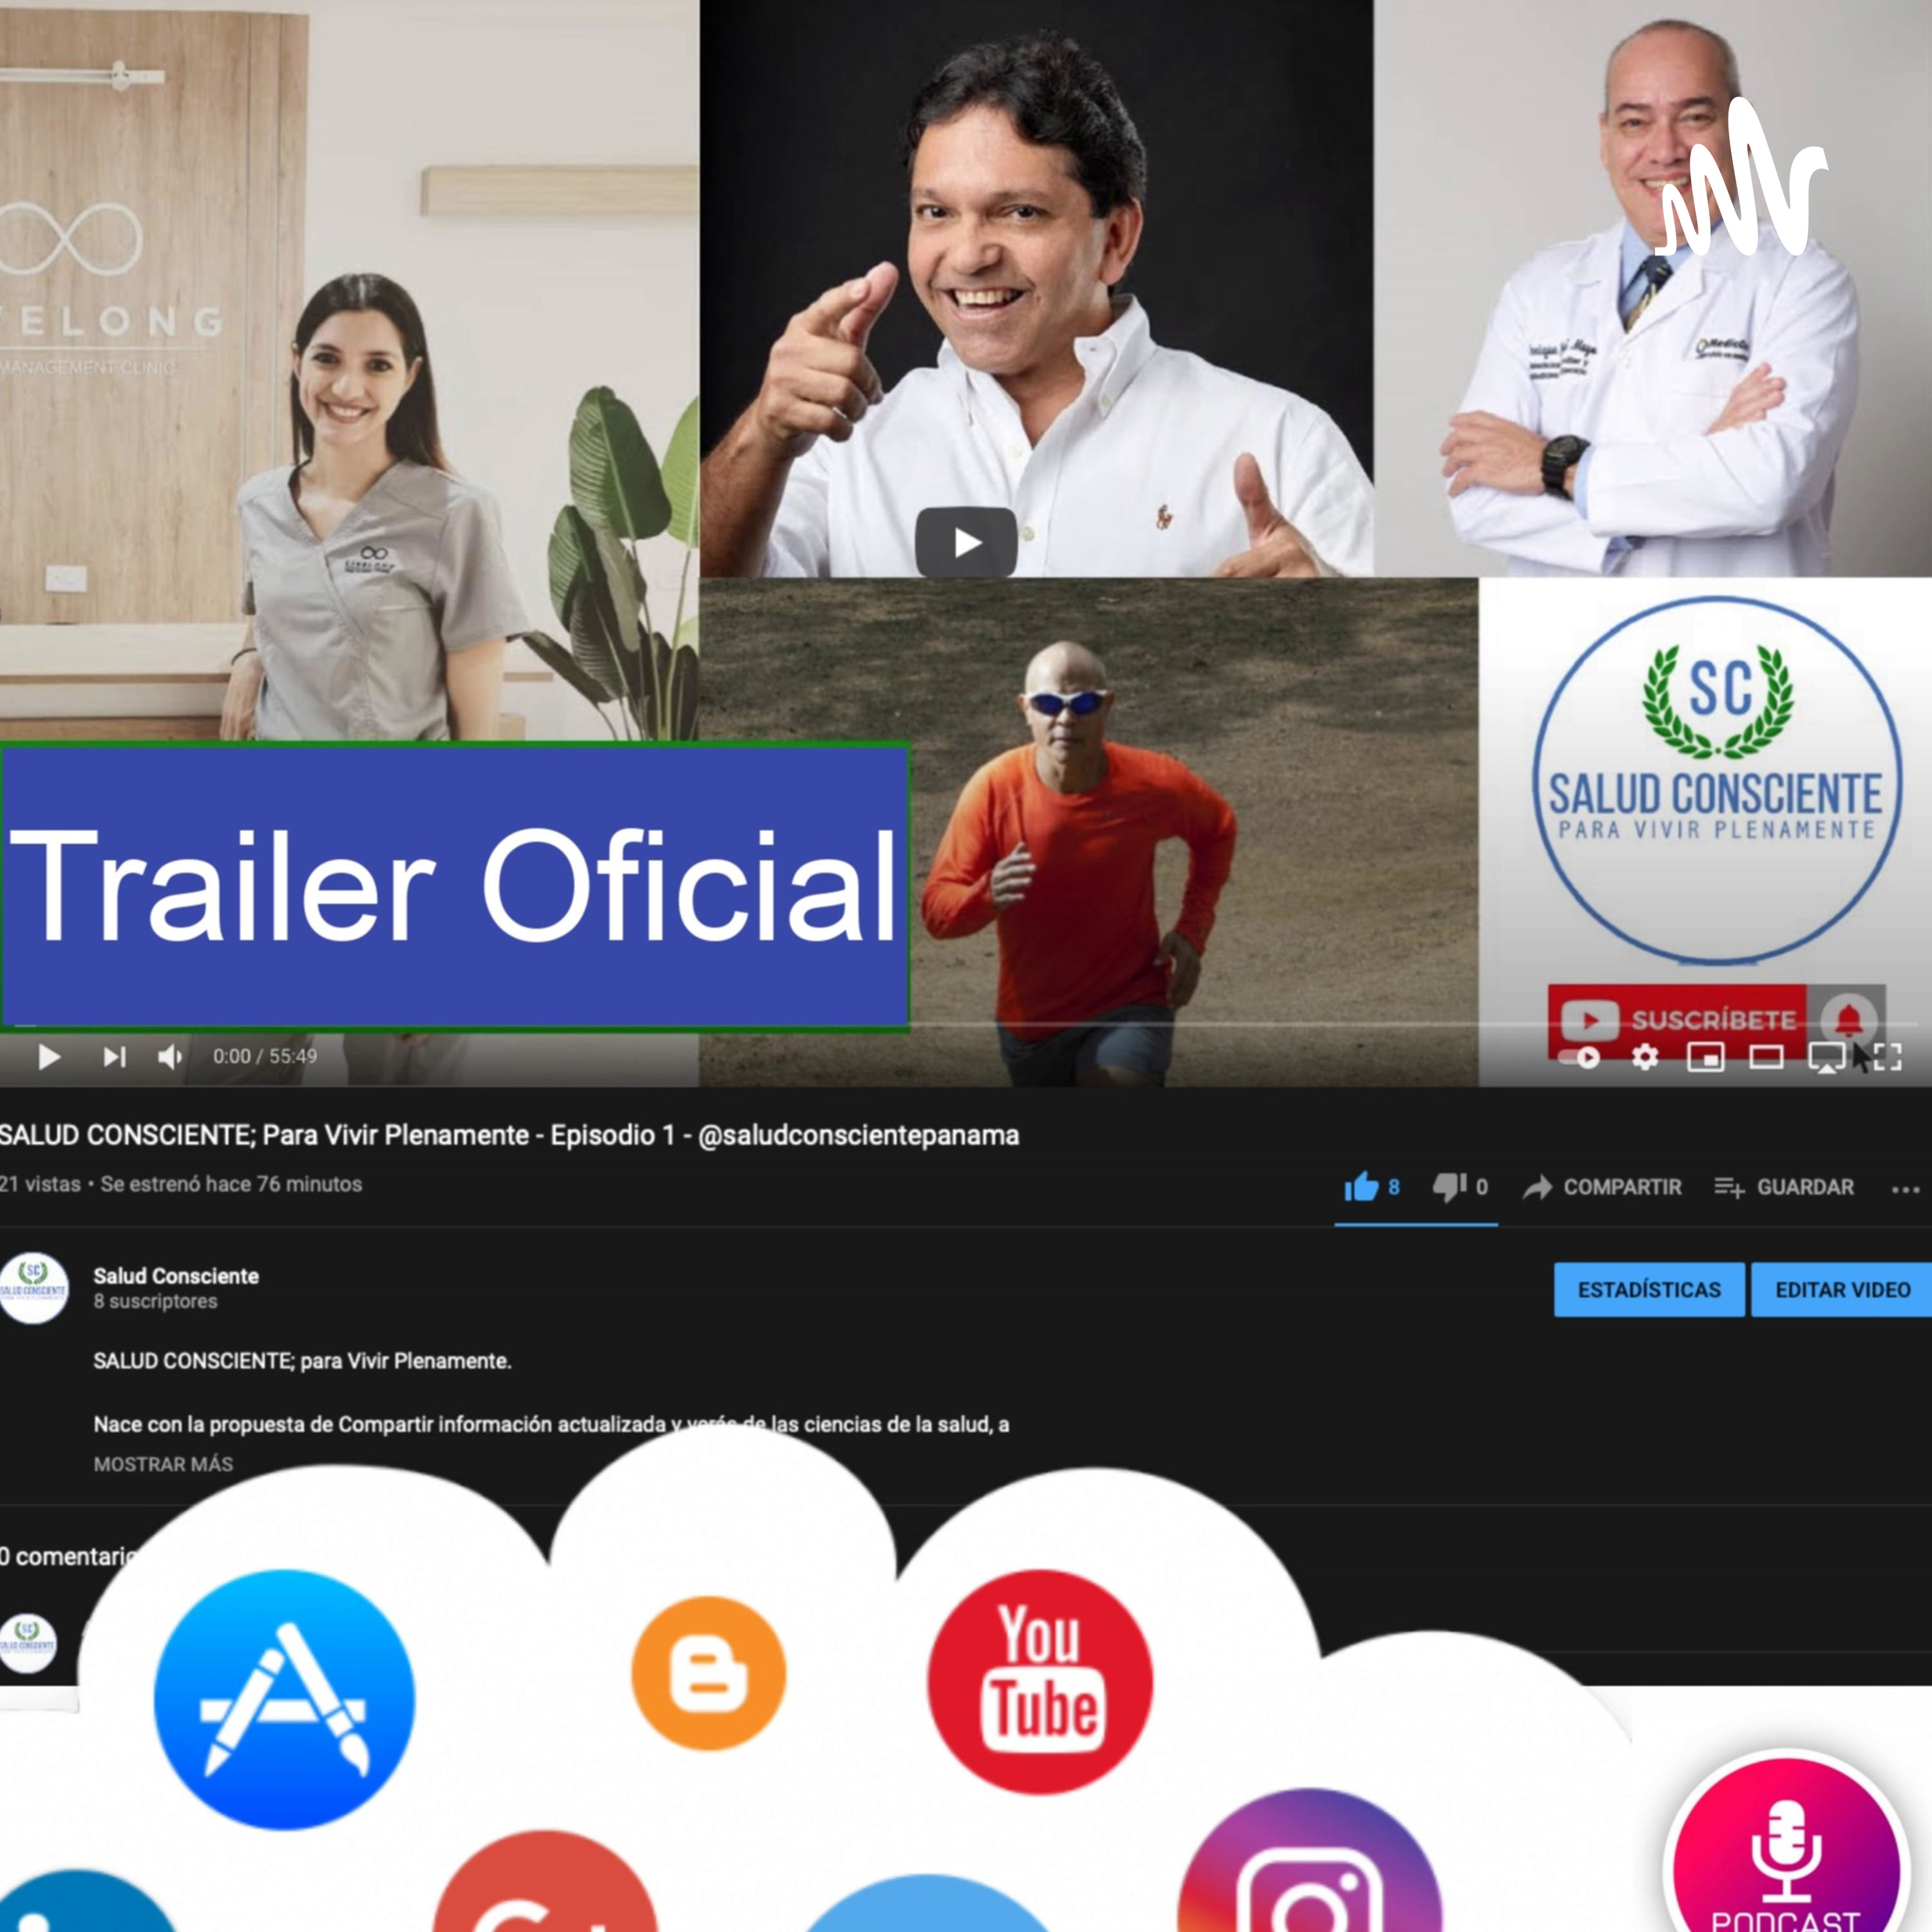Click the orange Blogger icon
This screenshot has height=1932, width=1932.
pos(709,1673)
